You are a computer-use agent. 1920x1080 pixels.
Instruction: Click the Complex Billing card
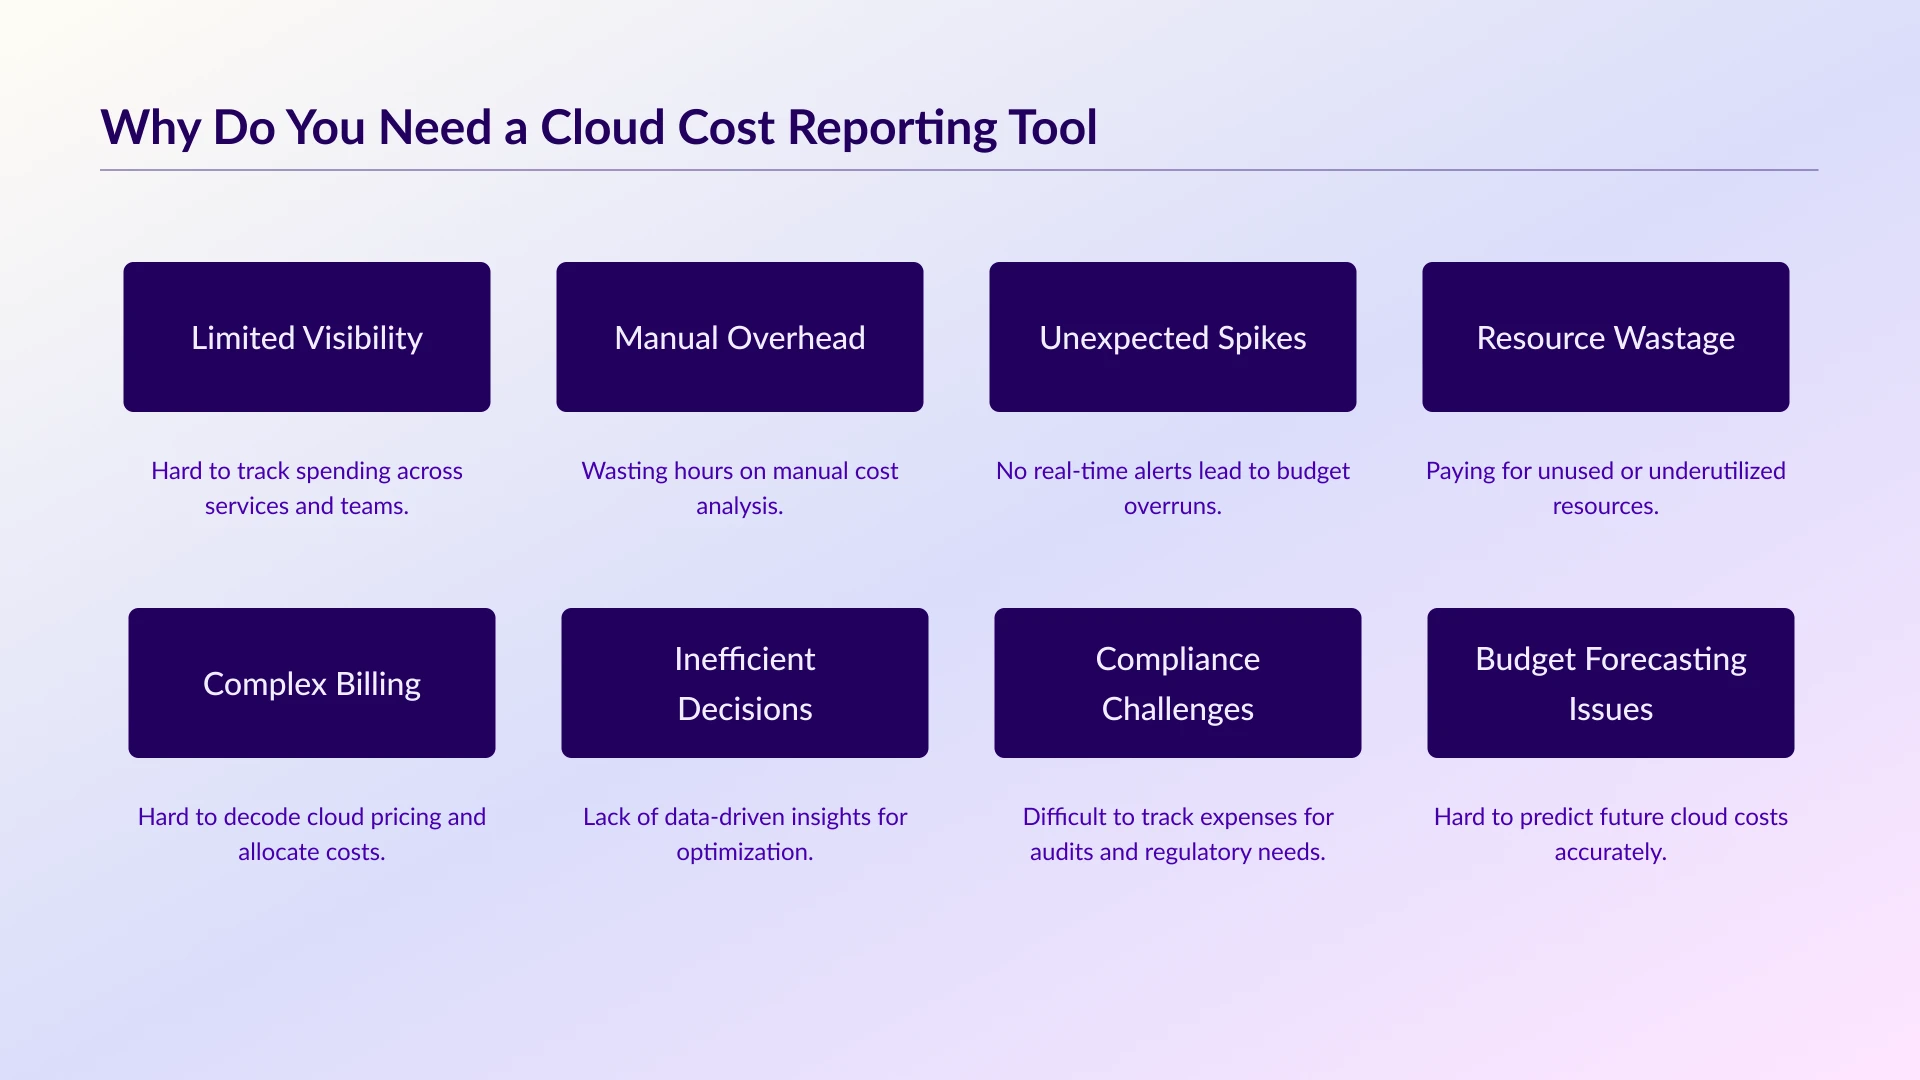[x=312, y=683]
